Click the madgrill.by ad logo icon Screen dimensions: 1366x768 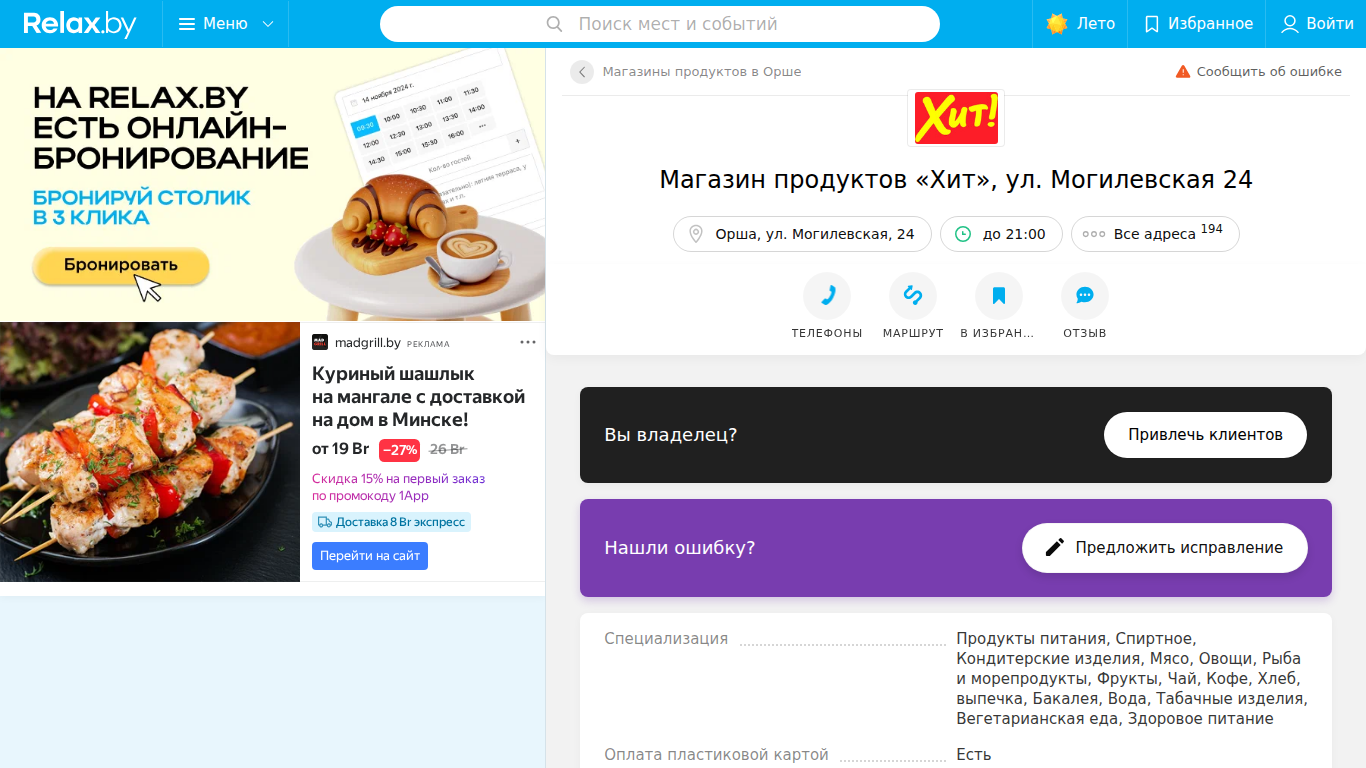(320, 342)
